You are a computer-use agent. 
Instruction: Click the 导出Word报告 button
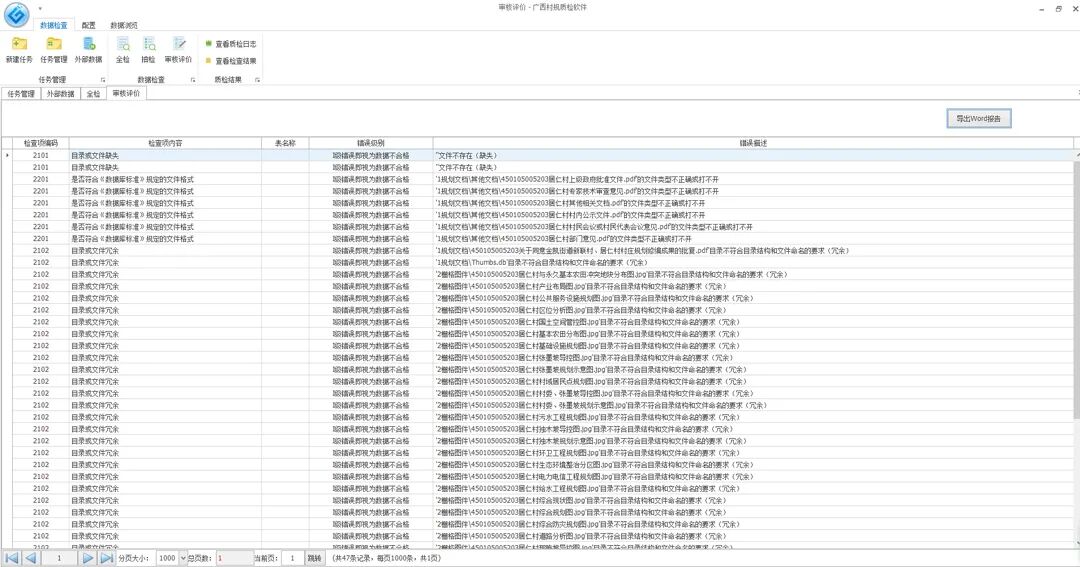coord(979,118)
